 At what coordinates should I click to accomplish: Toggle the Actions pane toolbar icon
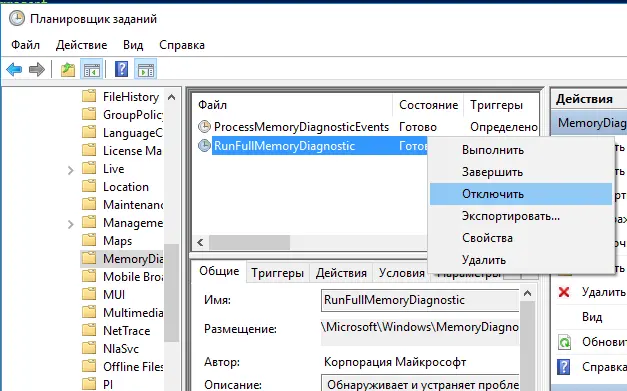(x=146, y=70)
